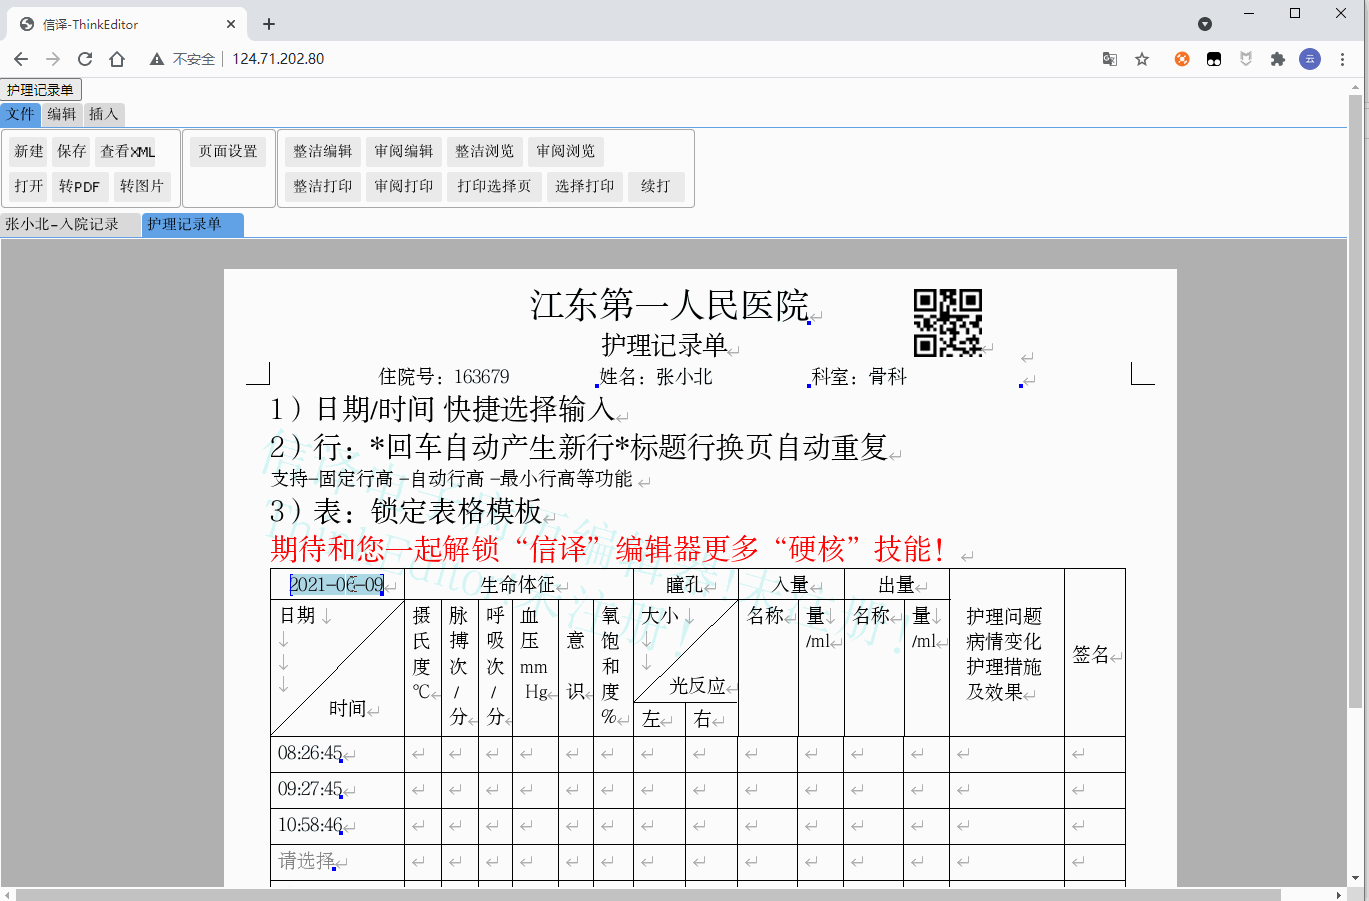Click the browser address bar URL
The width and height of the screenshot is (1369, 901).
pyautogui.click(x=278, y=59)
